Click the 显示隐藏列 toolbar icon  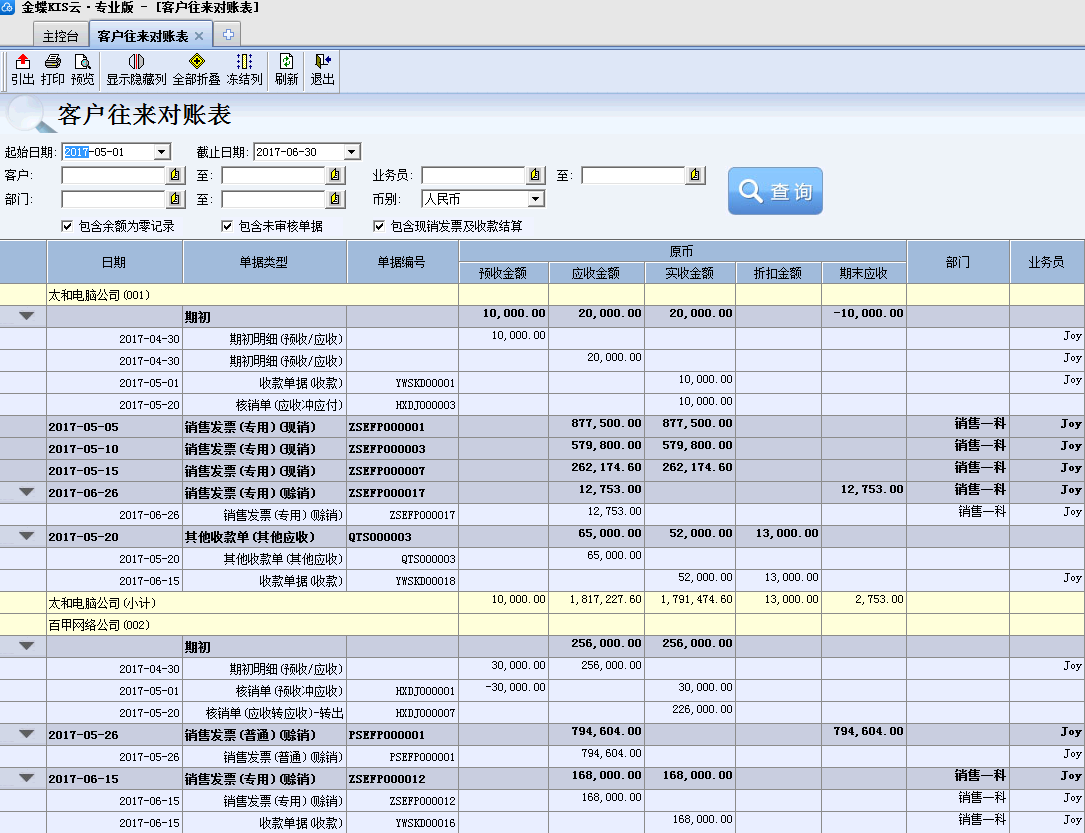[x=136, y=70]
